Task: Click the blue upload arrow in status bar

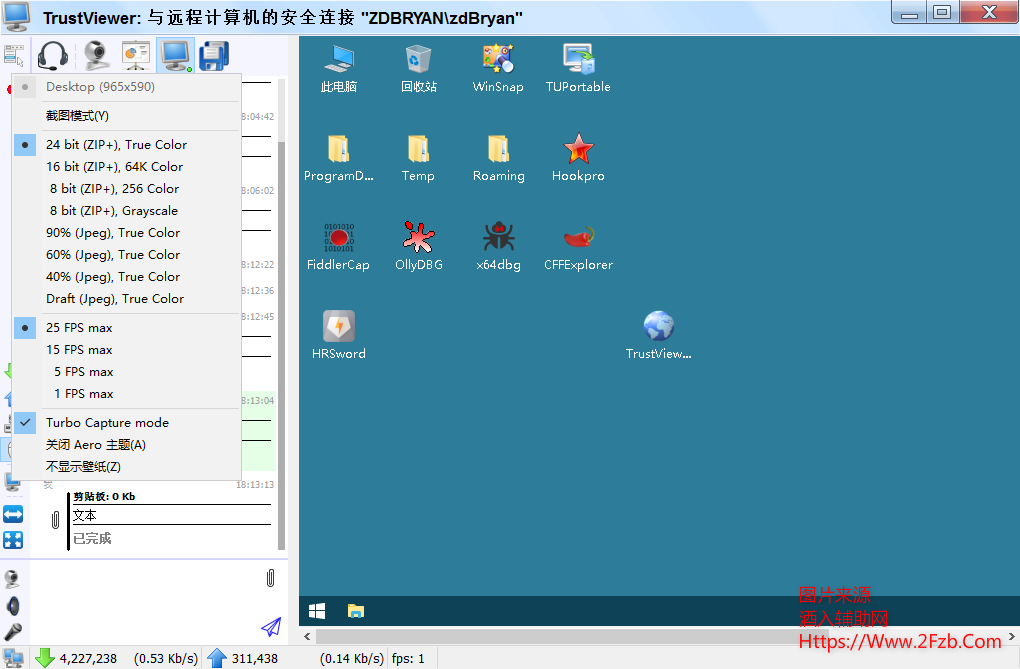Action: pos(217,658)
